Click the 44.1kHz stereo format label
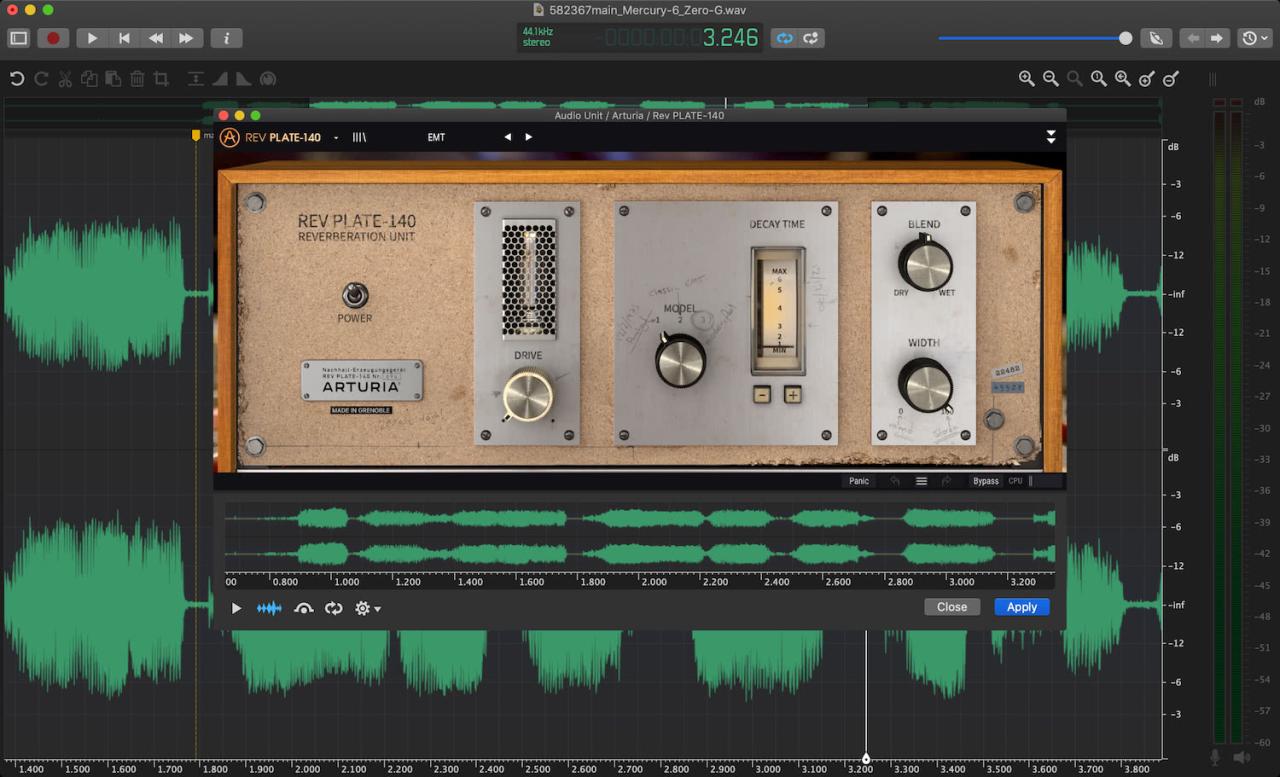This screenshot has width=1280, height=777. pos(537,37)
